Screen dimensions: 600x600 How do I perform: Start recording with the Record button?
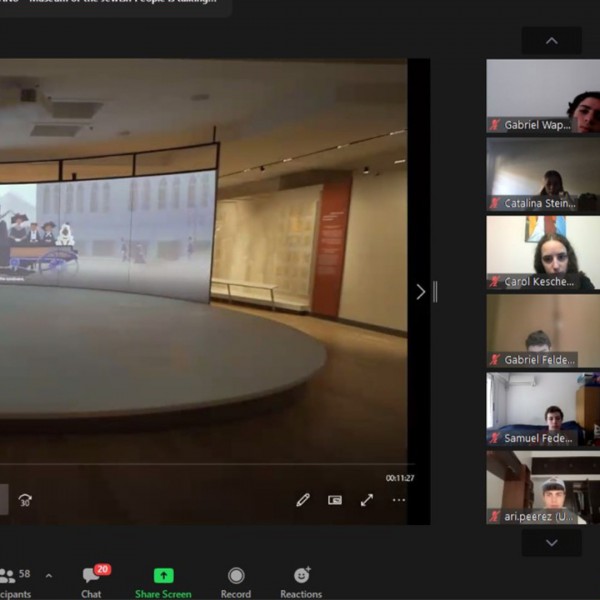(x=236, y=582)
